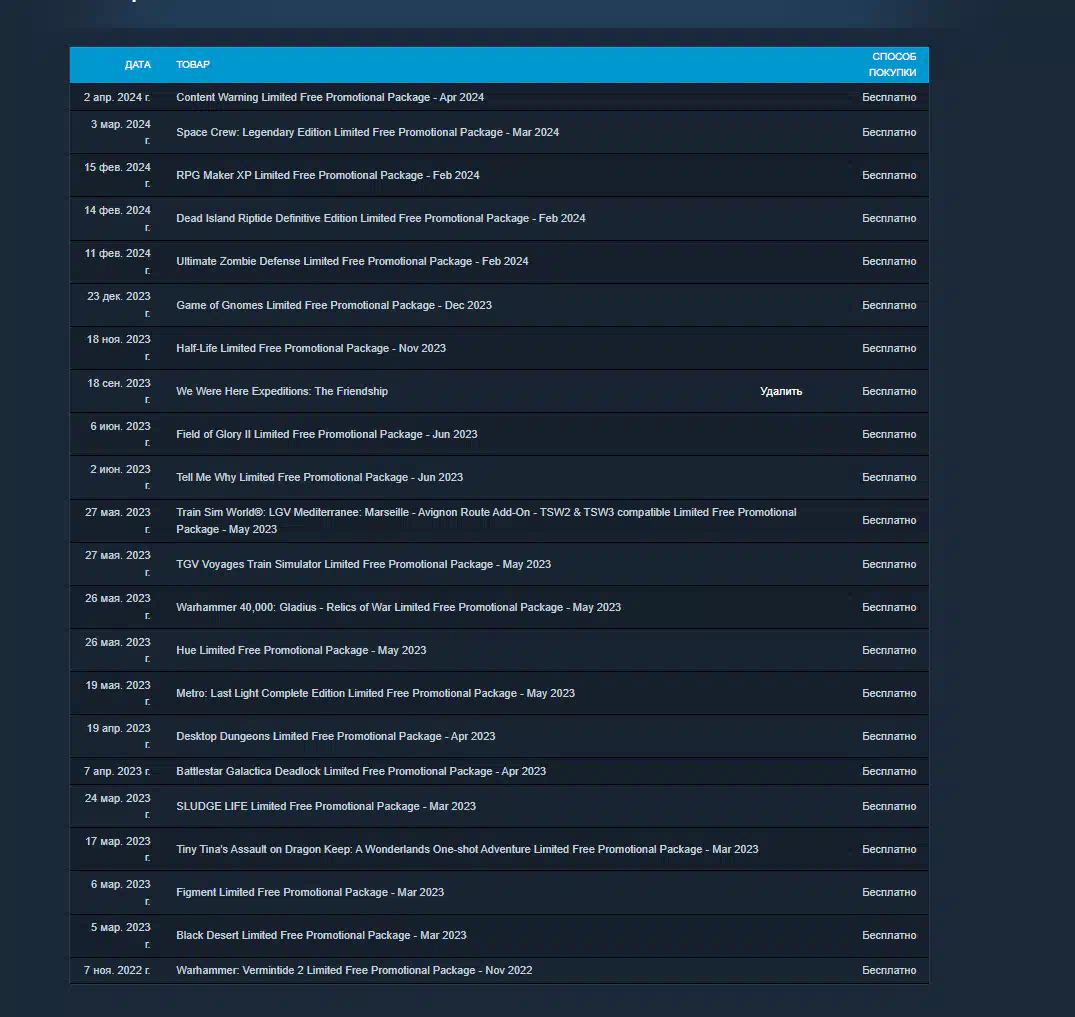The height and width of the screenshot is (1017, 1075).
Task: Select the ТОВАР column header
Action: click(193, 64)
